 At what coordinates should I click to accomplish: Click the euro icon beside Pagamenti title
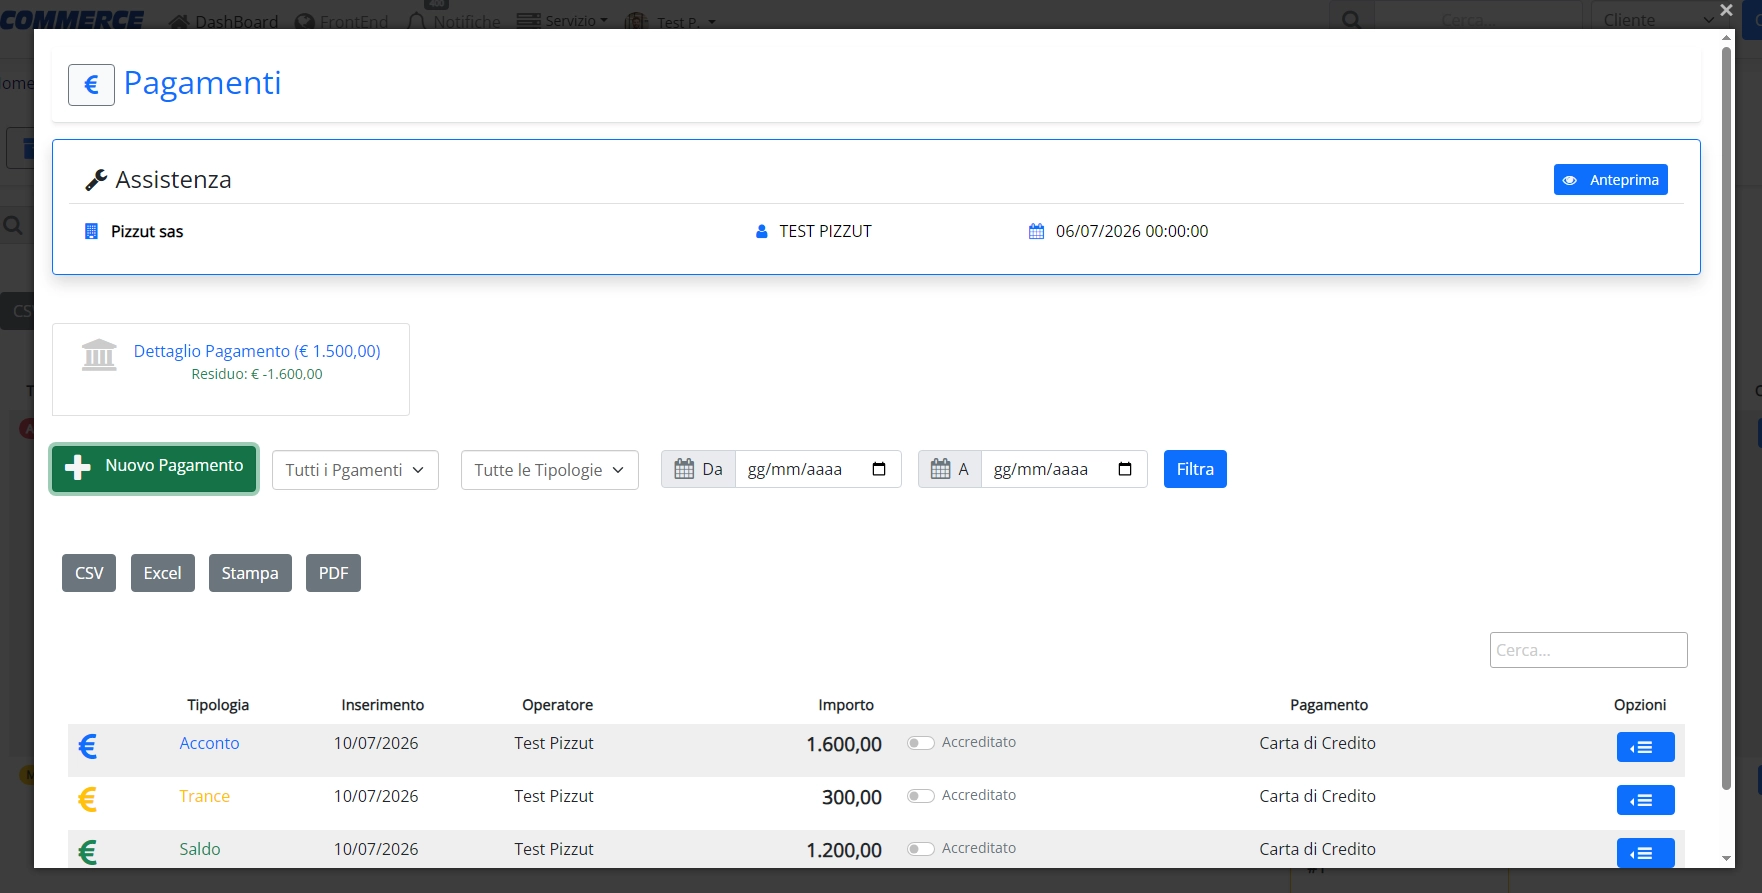[x=91, y=85]
